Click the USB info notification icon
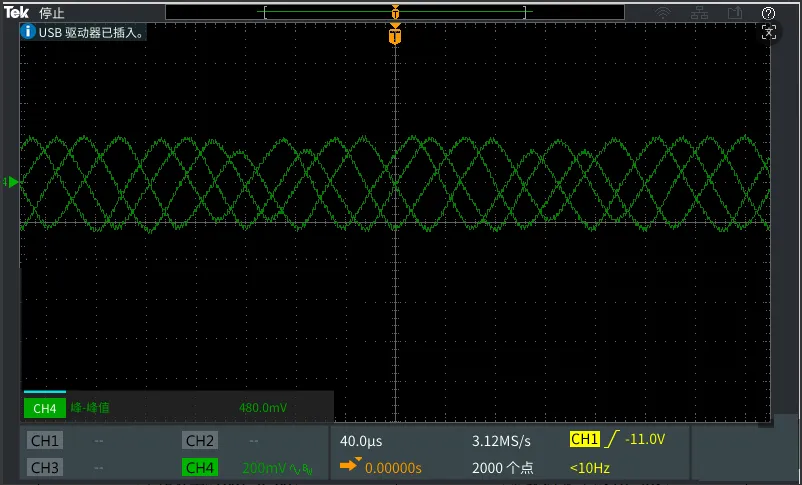 click(x=28, y=32)
